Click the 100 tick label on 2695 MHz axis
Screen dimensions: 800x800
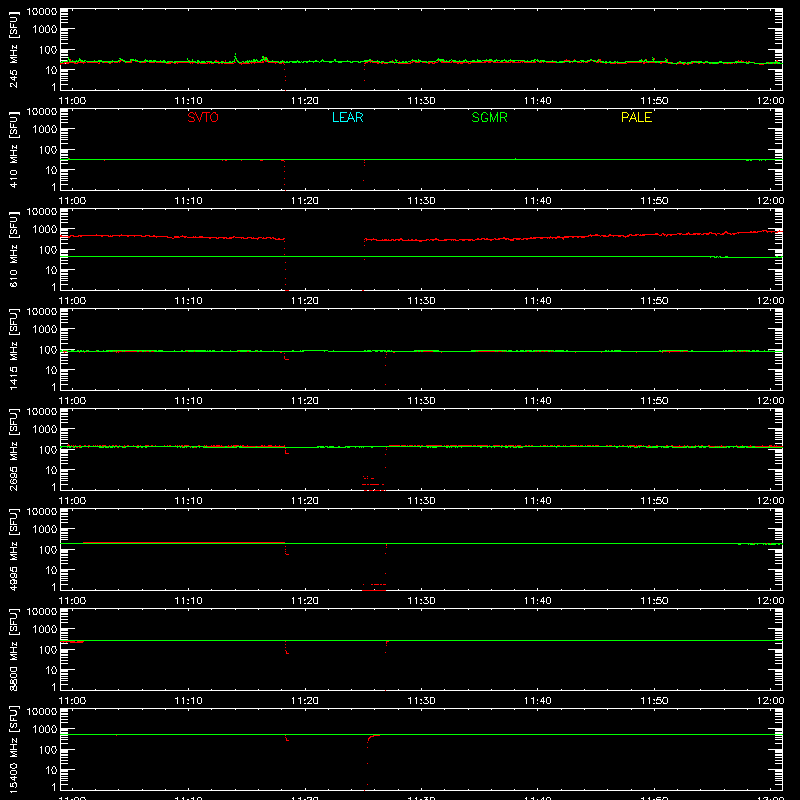[48, 450]
